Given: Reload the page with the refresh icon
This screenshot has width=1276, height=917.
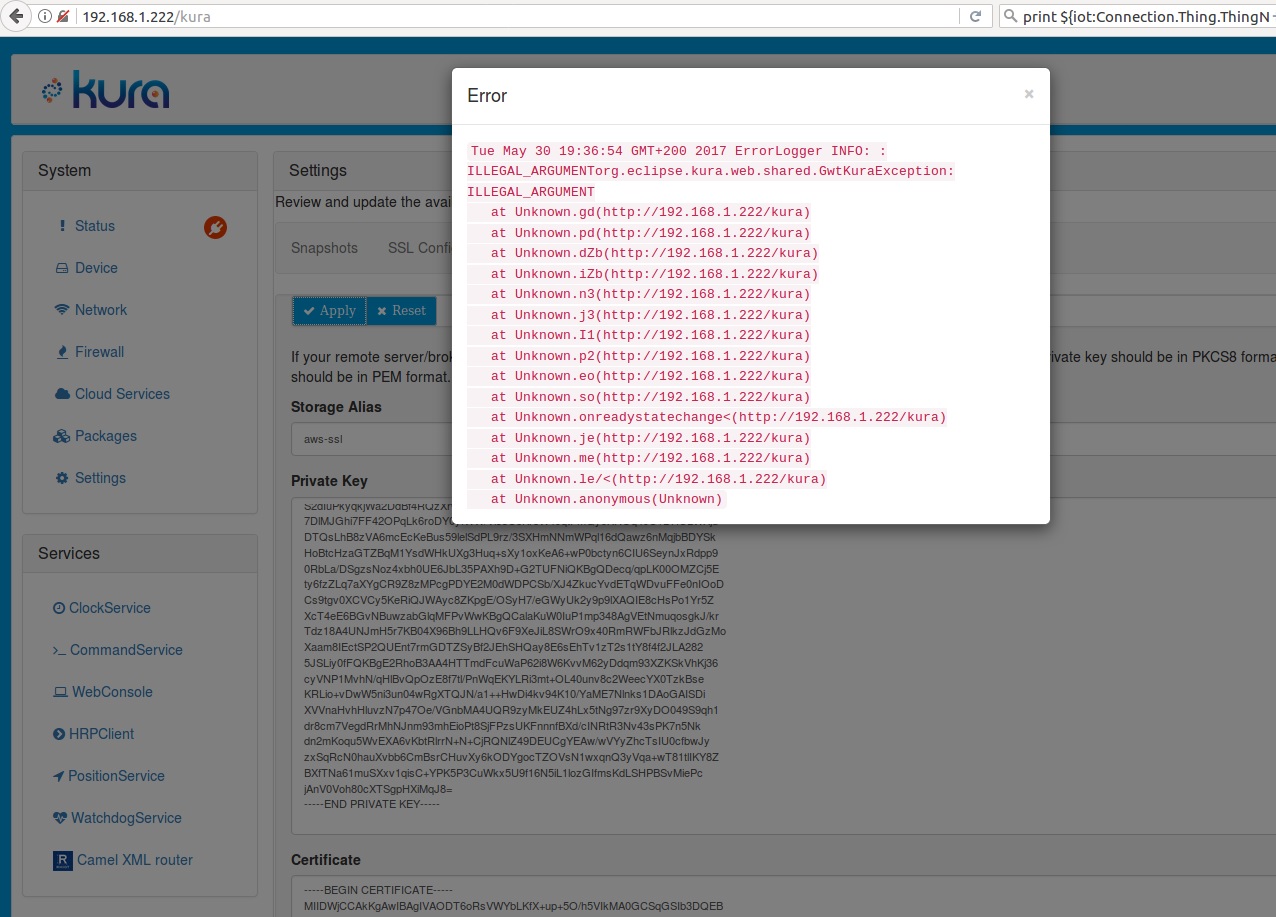Looking at the screenshot, I should point(975,16).
